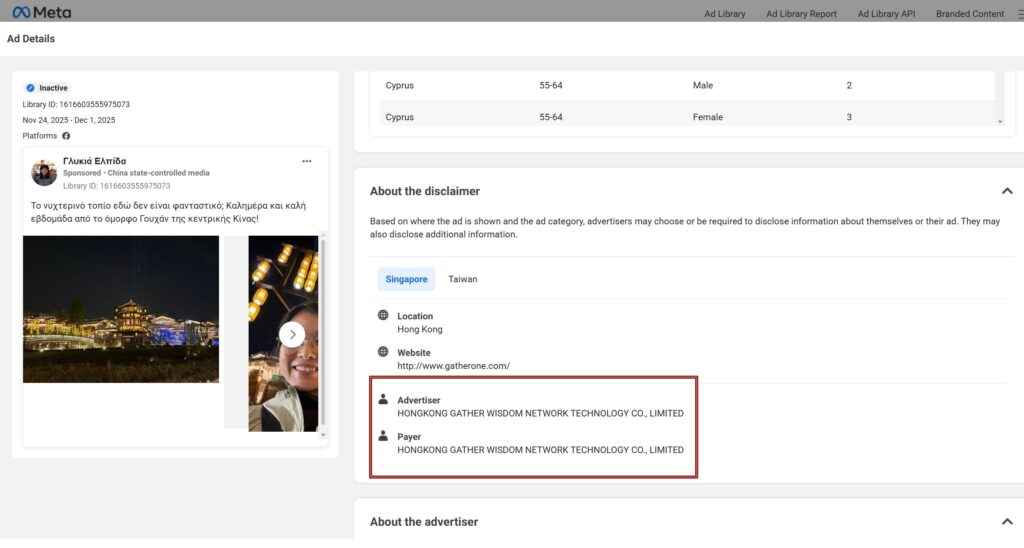The image size is (1024, 548).
Task: Click the Γλυκιά Ελπίδα profile avatar
Action: [x=44, y=173]
